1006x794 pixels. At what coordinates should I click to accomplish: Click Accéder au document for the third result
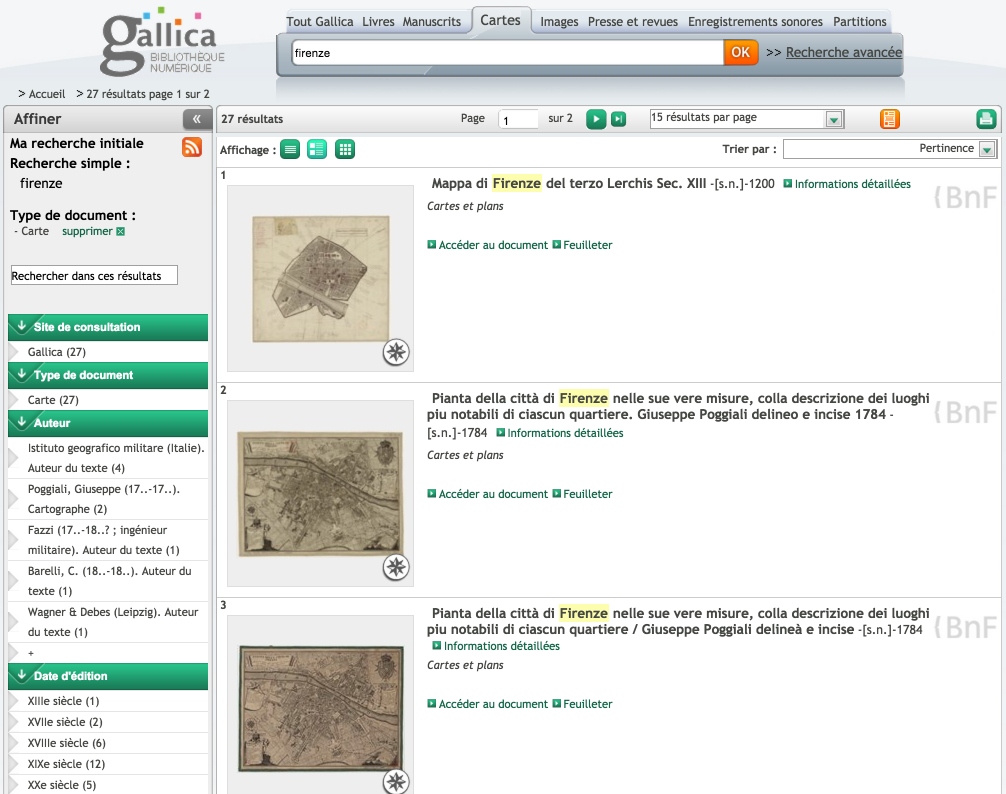tap(488, 704)
